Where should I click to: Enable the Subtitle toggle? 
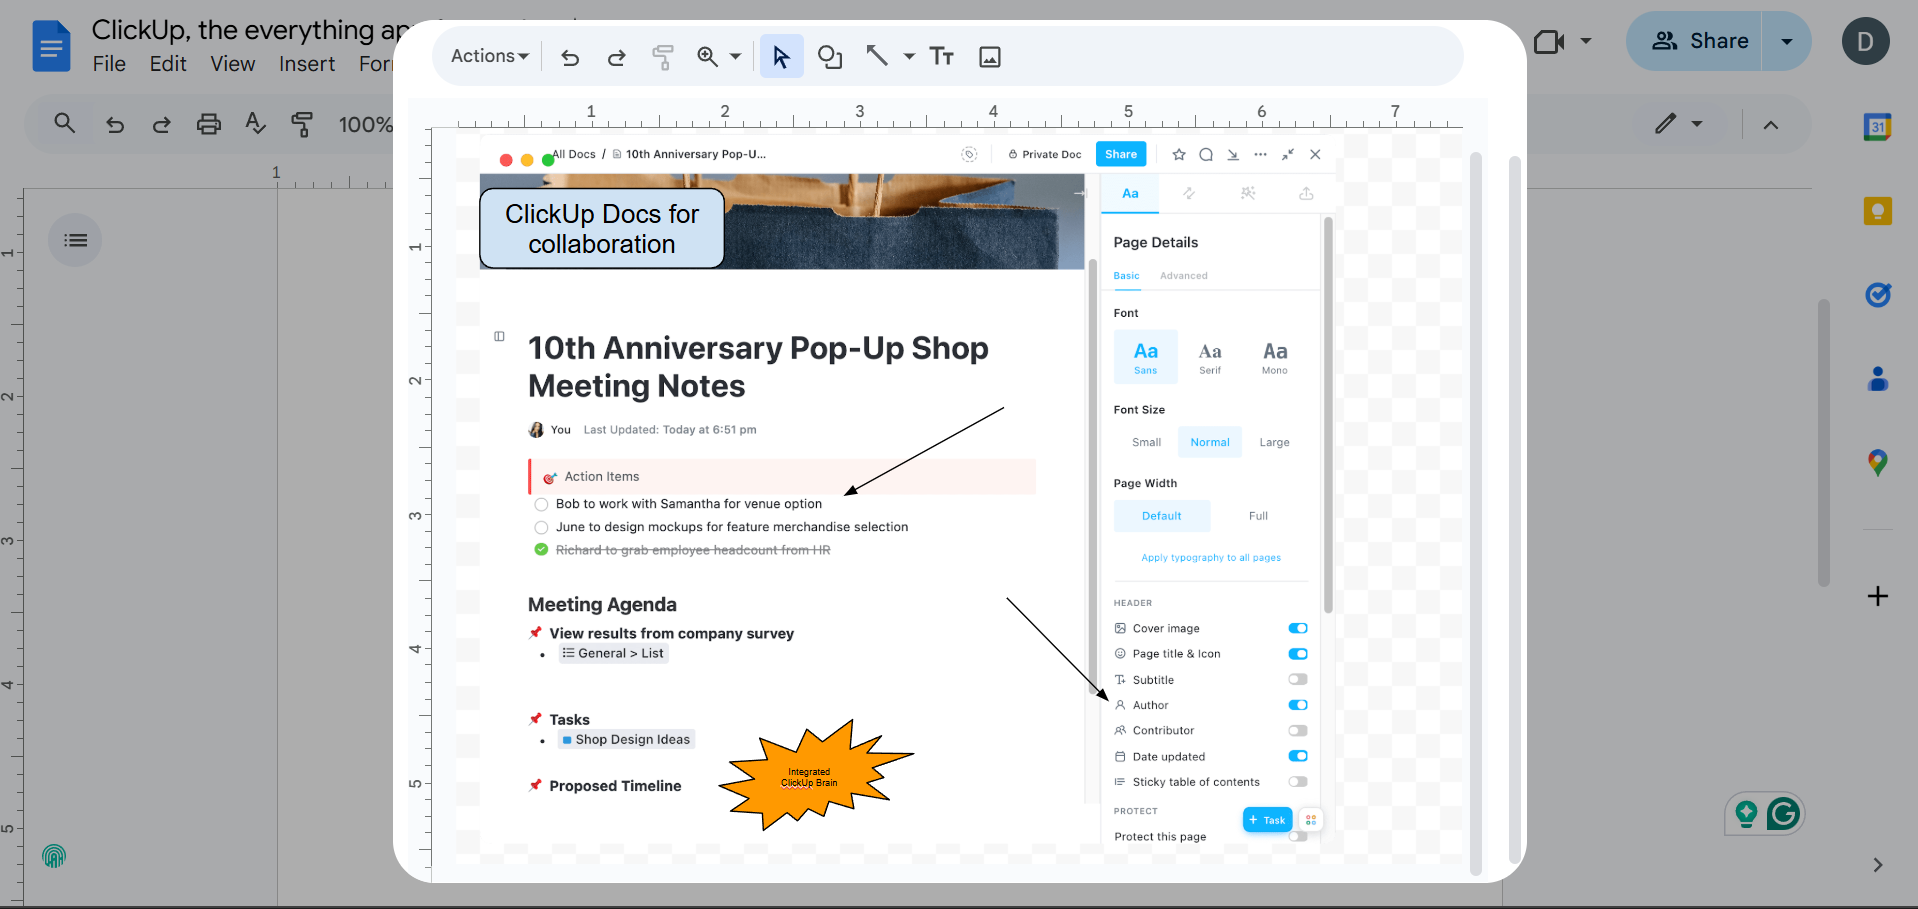[x=1297, y=679]
